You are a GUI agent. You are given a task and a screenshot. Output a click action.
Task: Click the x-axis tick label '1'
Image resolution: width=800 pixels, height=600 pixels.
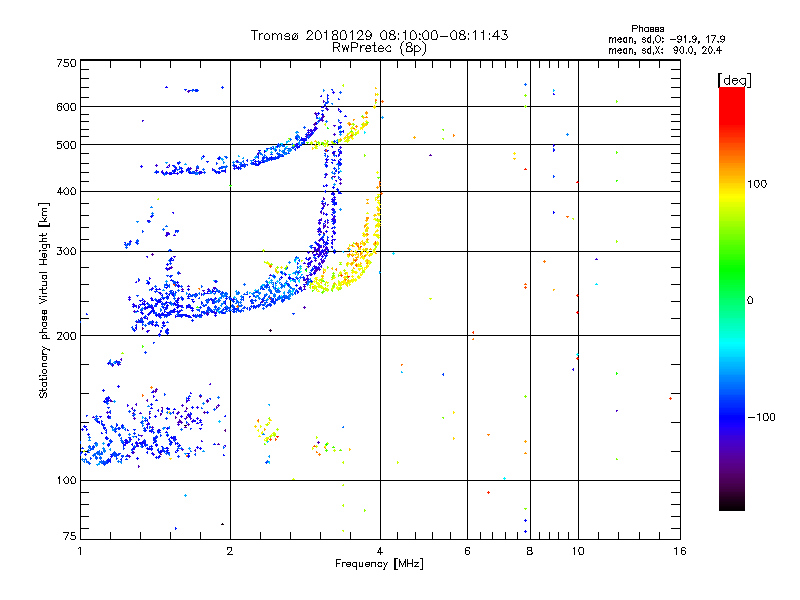tap(80, 551)
